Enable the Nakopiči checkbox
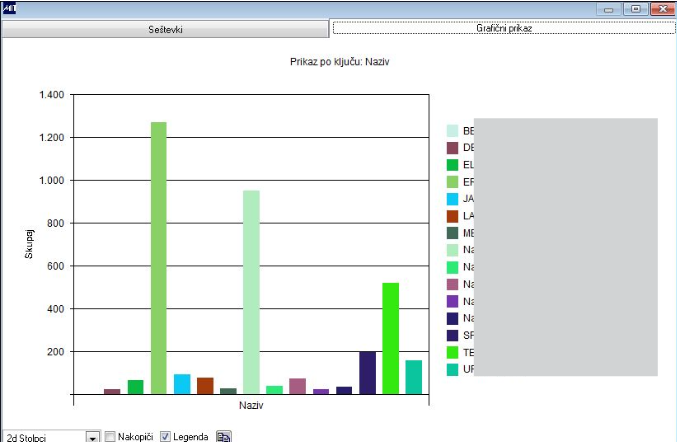 [x=110, y=437]
